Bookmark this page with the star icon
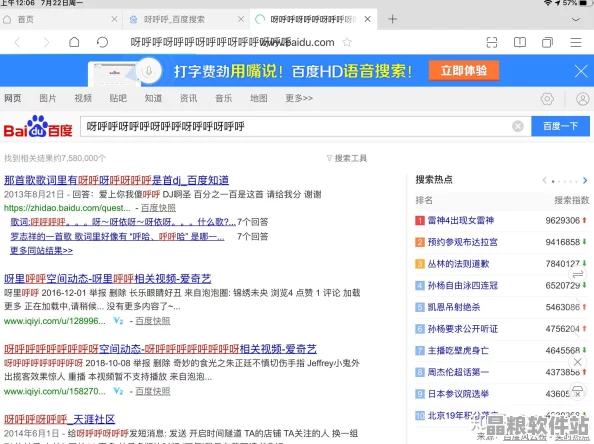Viewport: 594px width, 444px height. (x=347, y=42)
